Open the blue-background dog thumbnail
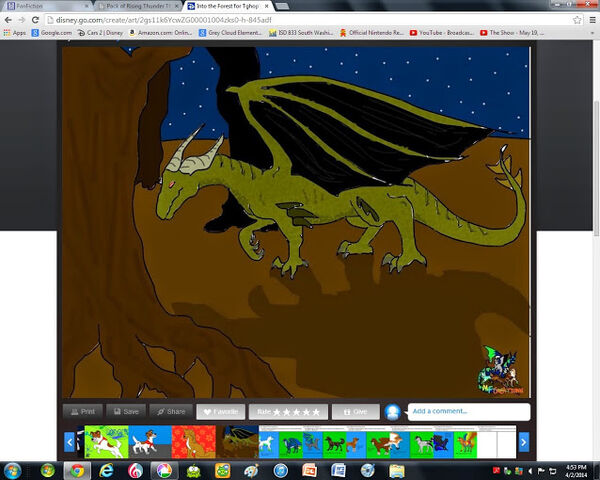 (x=150, y=442)
